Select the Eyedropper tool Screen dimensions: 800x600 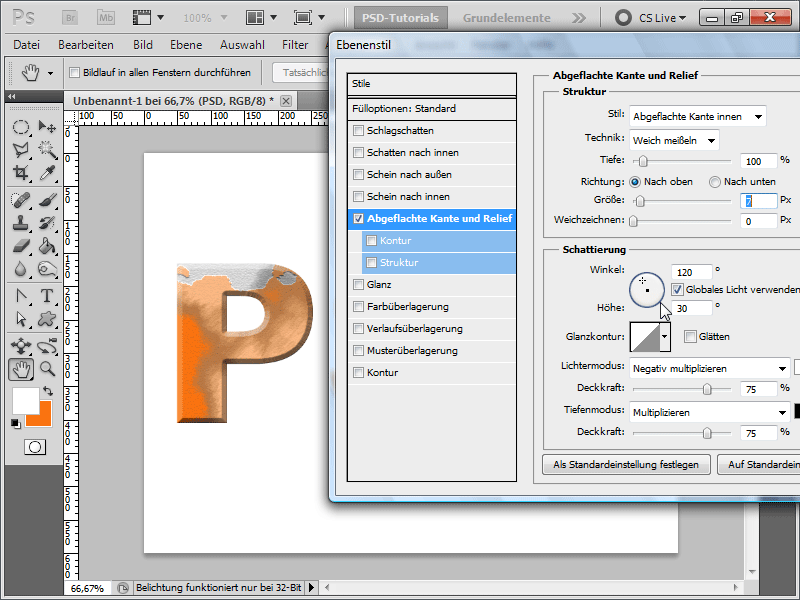47,172
